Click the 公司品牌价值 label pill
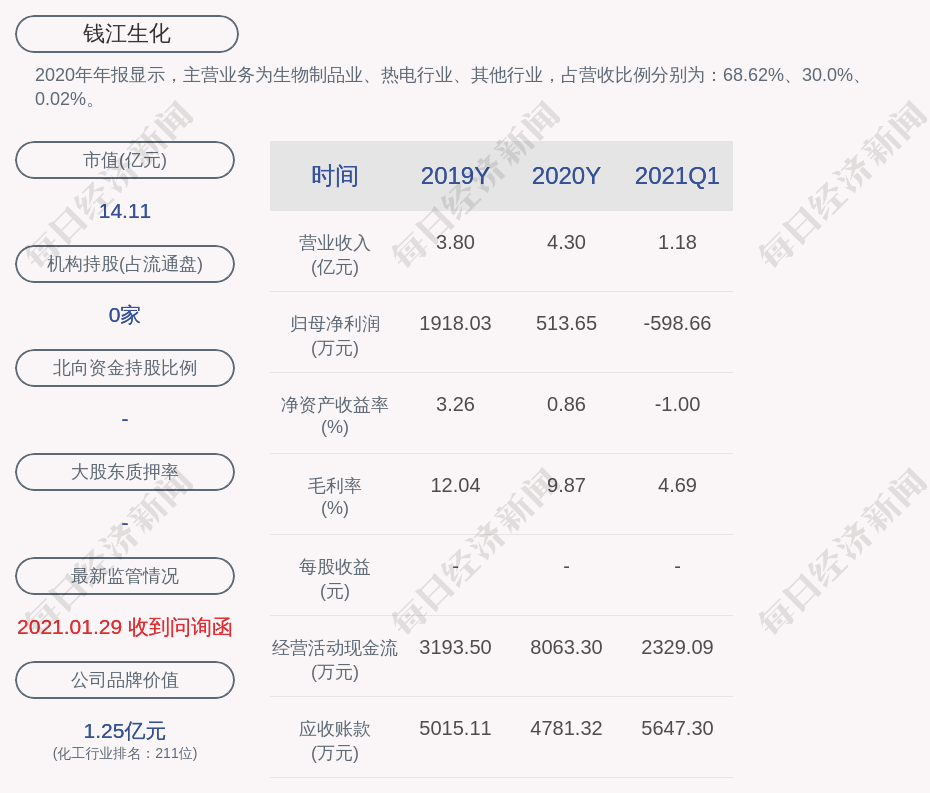This screenshot has height=793, width=930. pos(125,680)
